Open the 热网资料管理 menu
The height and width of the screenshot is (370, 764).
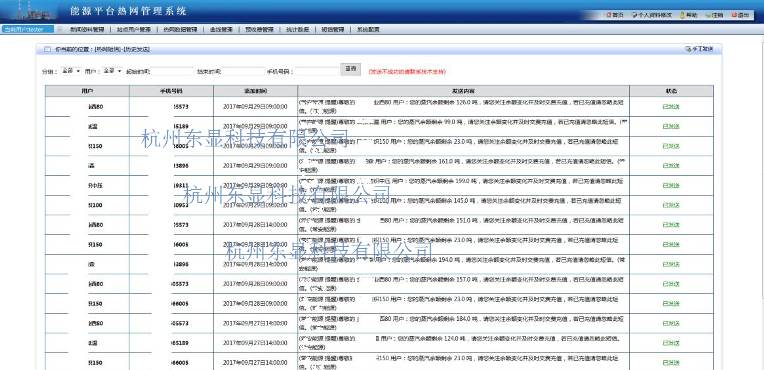pyautogui.click(x=87, y=29)
